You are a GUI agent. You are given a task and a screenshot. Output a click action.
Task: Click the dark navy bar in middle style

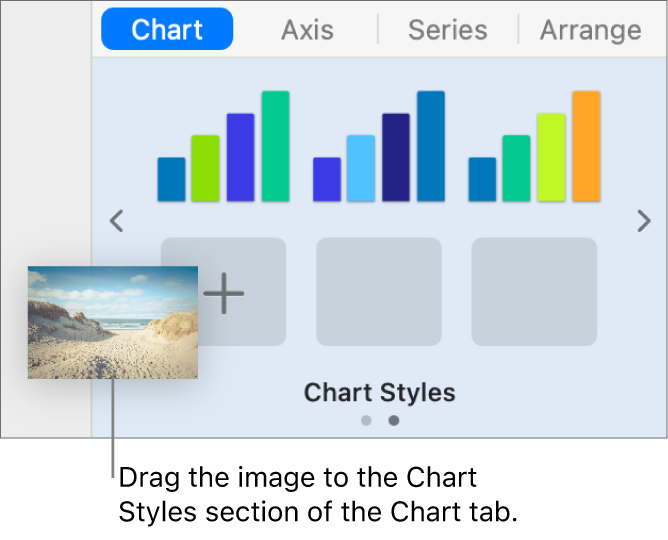[x=396, y=157]
